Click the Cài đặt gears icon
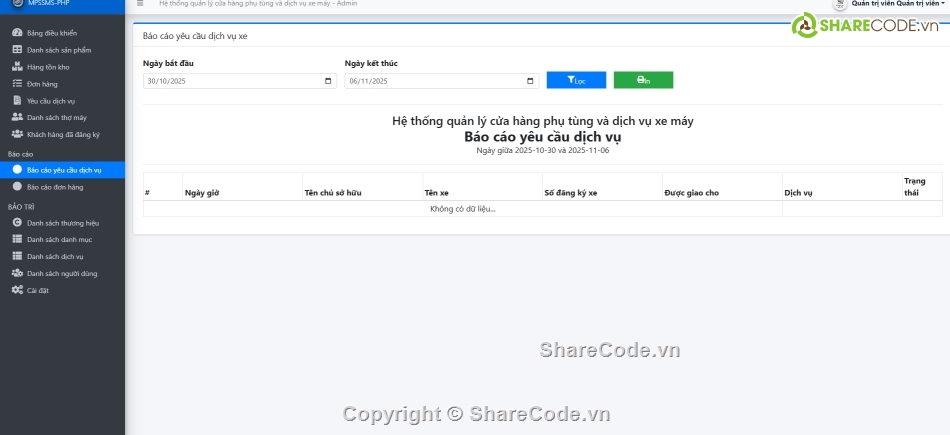 tap(17, 290)
